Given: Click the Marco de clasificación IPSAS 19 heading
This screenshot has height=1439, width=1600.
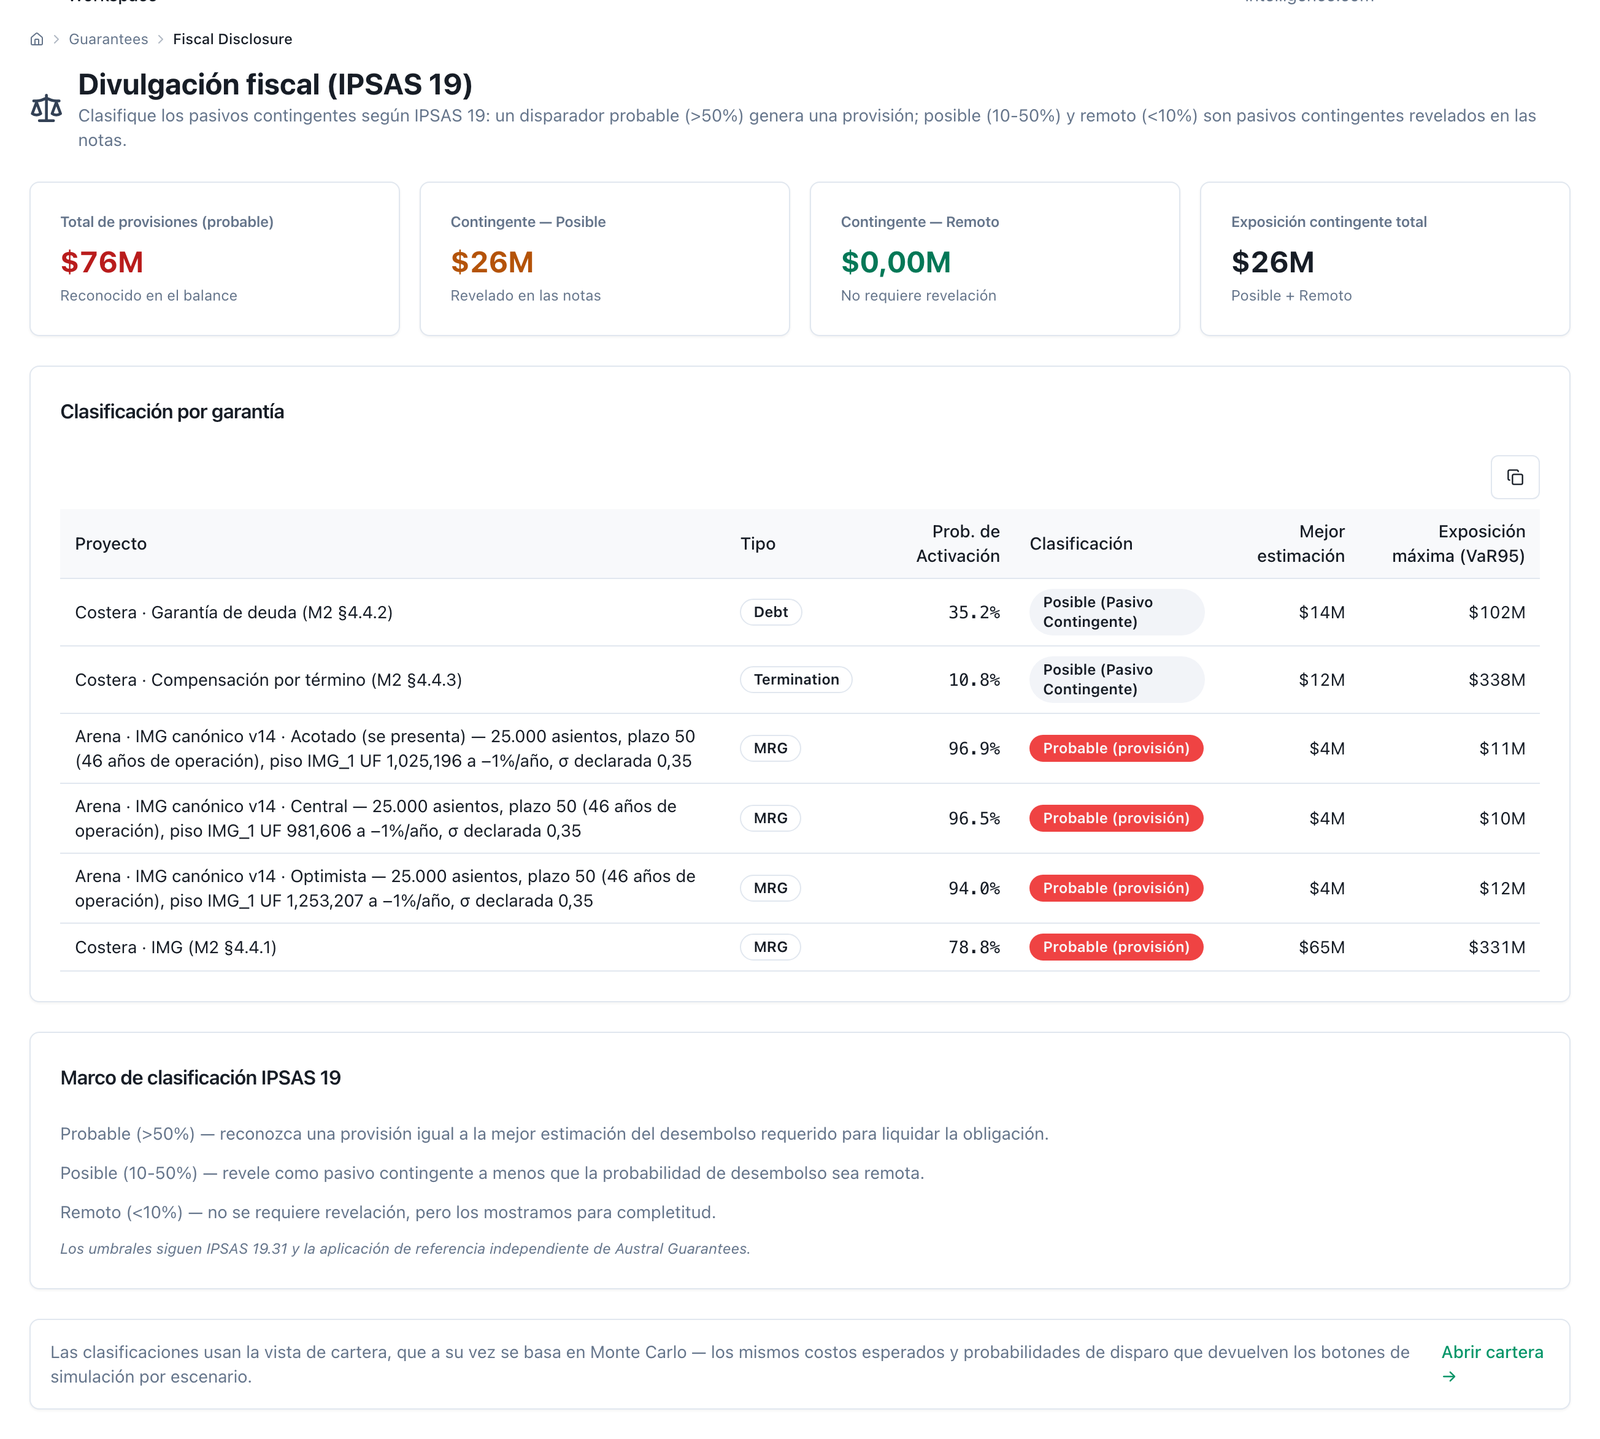Looking at the screenshot, I should tap(200, 1078).
